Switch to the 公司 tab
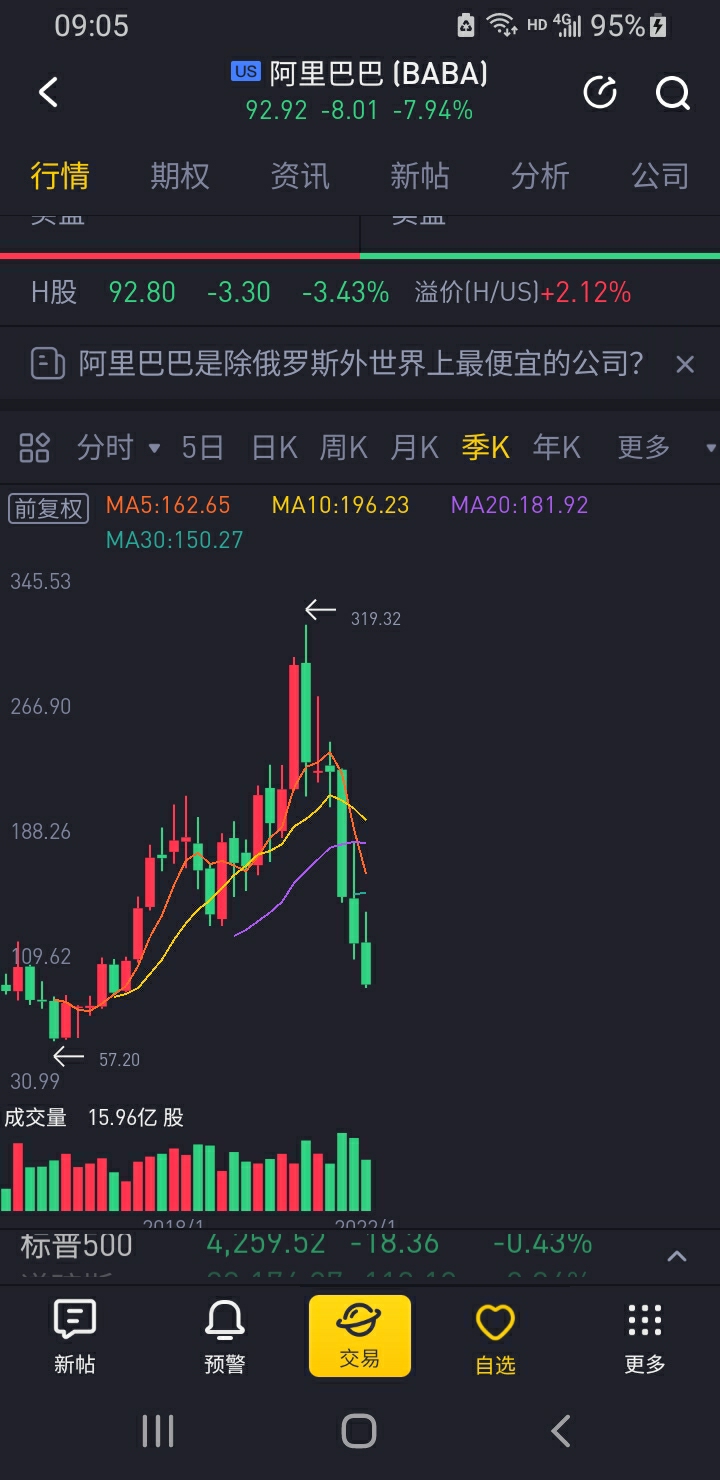Viewport: 720px width, 1480px height. click(660, 176)
